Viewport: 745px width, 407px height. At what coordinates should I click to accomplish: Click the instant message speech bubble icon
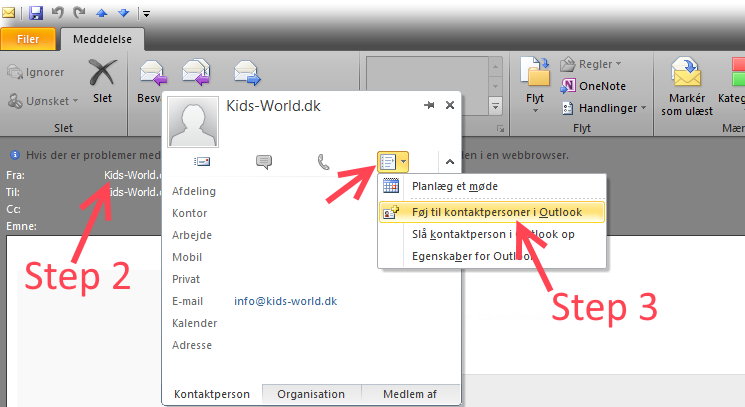tap(264, 162)
